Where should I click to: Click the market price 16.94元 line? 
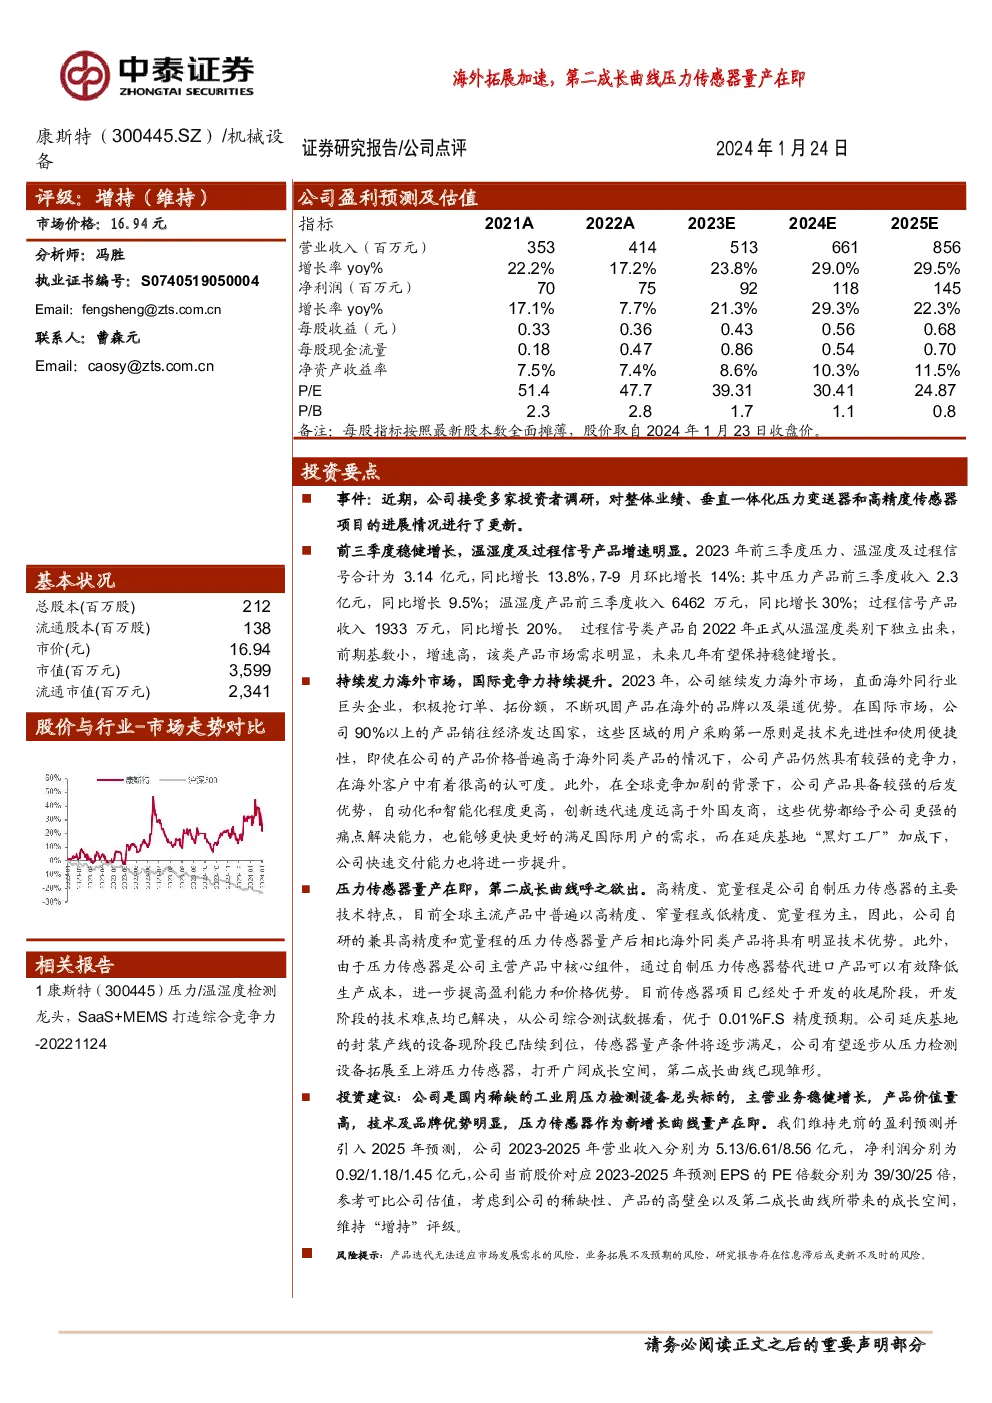(x=101, y=224)
